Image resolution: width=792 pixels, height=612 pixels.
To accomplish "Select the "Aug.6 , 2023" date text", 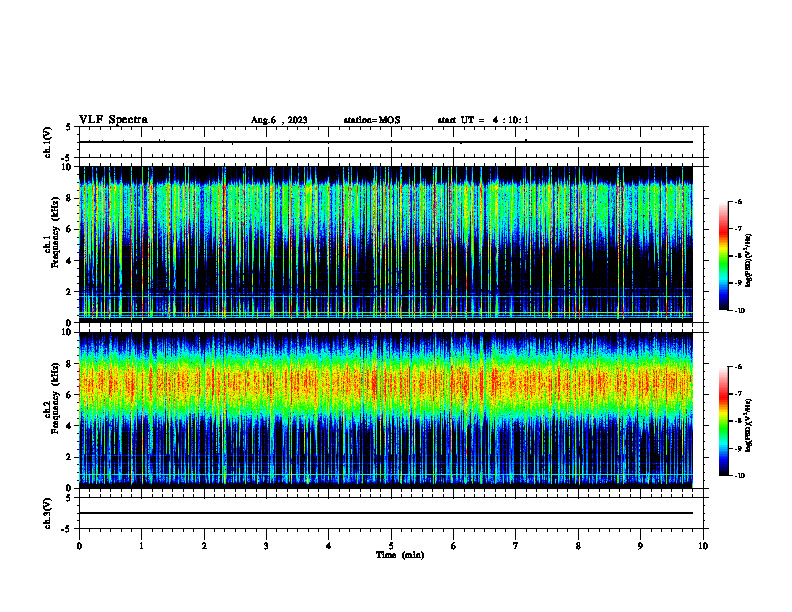I will point(279,120).
